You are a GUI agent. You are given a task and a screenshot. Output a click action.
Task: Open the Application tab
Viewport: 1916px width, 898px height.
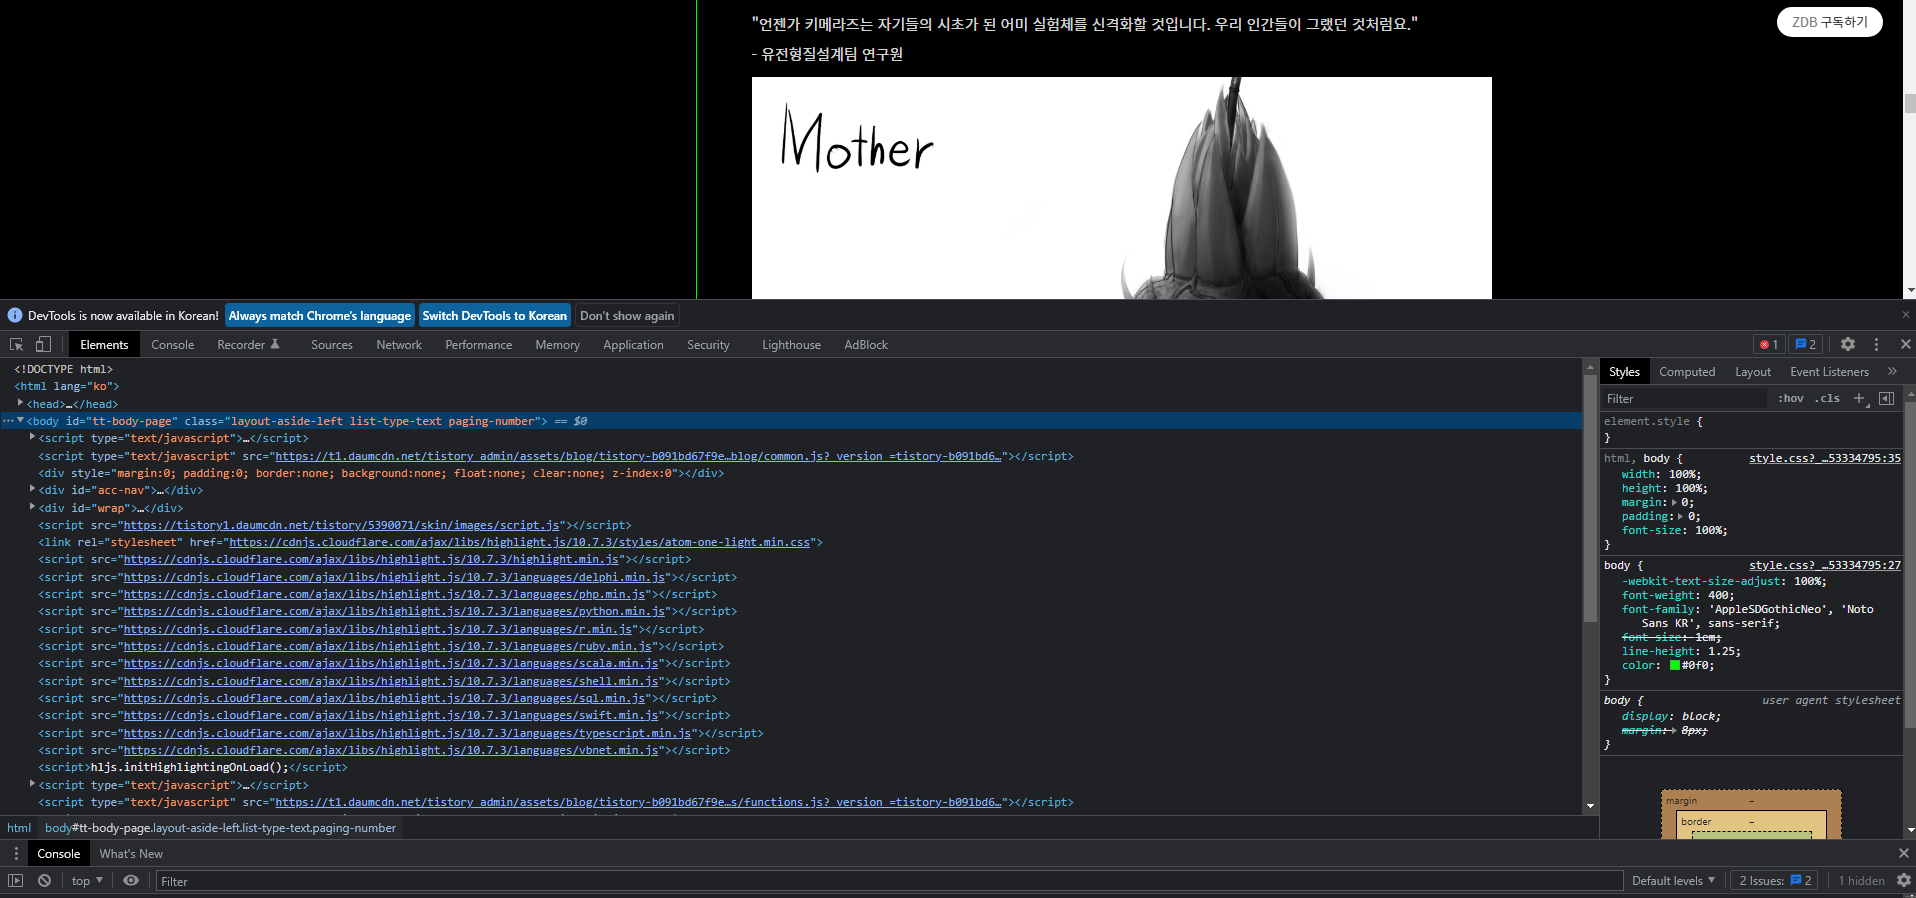(633, 344)
